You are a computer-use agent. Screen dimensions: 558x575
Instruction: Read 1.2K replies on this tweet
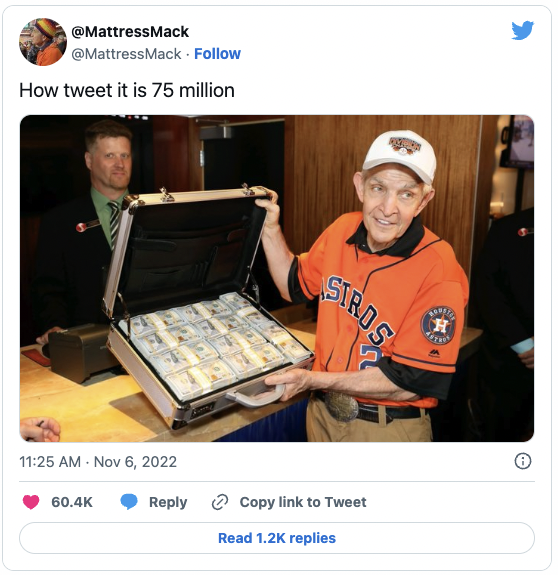[277, 538]
